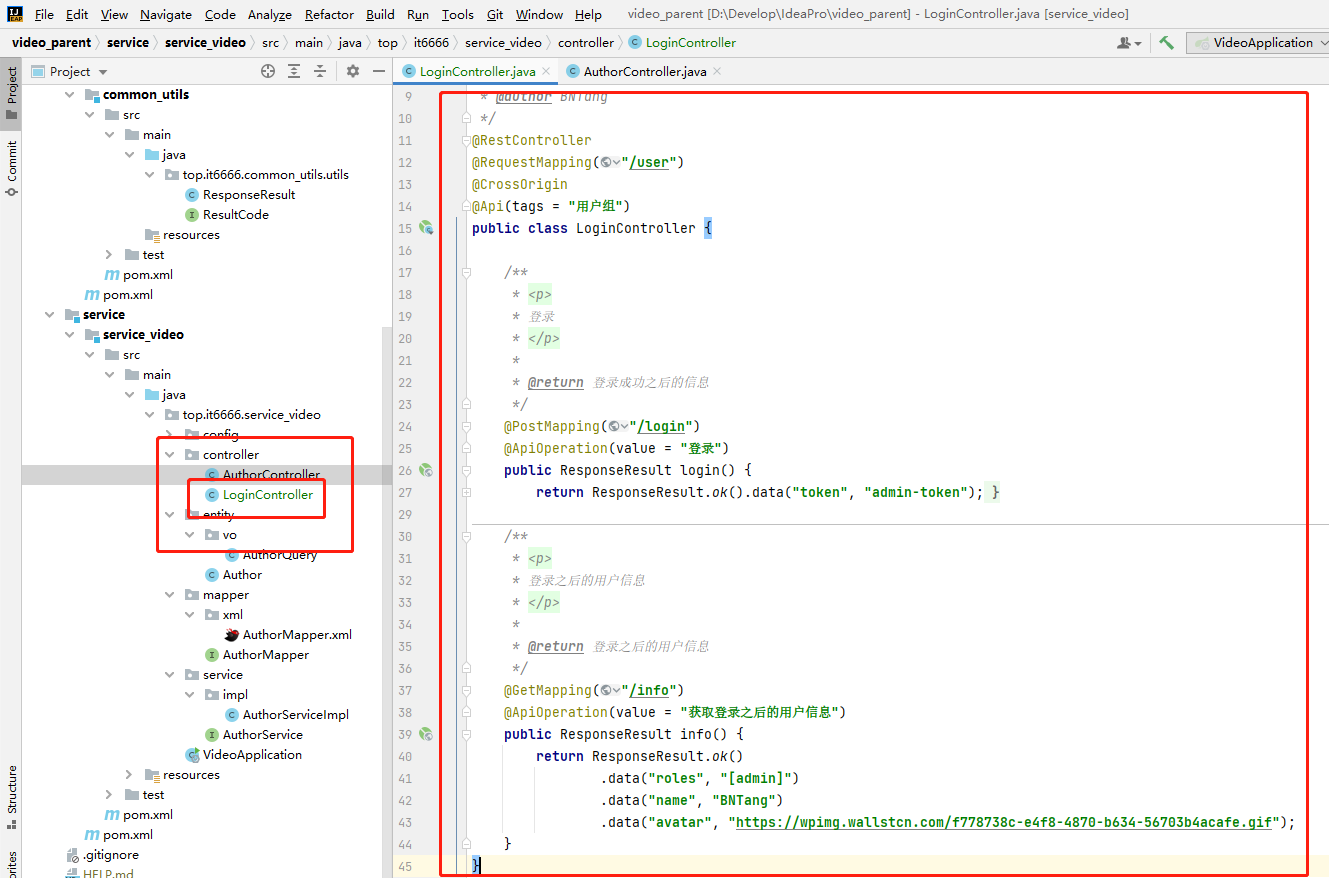Select AuthorServiceImpl in project tree
Viewport: 1329px width, 878px height.
pos(287,714)
